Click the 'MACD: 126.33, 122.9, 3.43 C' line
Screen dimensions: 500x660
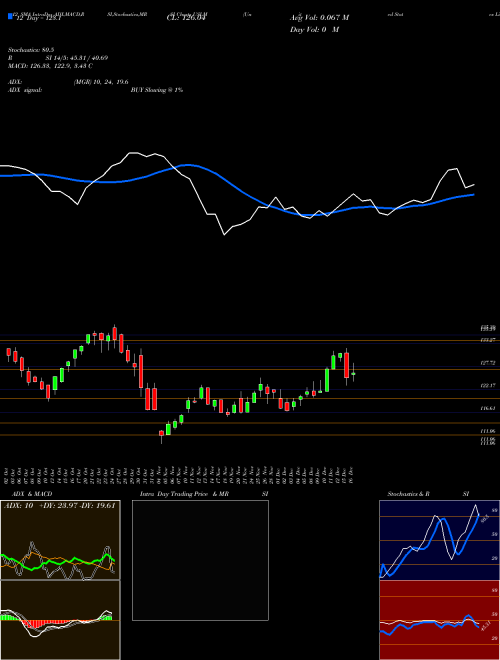50,66
